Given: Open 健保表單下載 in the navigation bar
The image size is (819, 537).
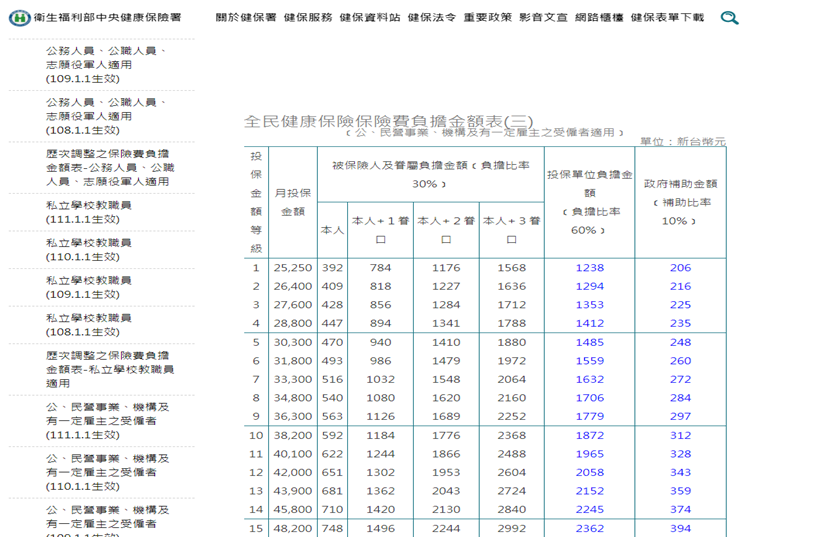Looking at the screenshot, I should (x=667, y=18).
